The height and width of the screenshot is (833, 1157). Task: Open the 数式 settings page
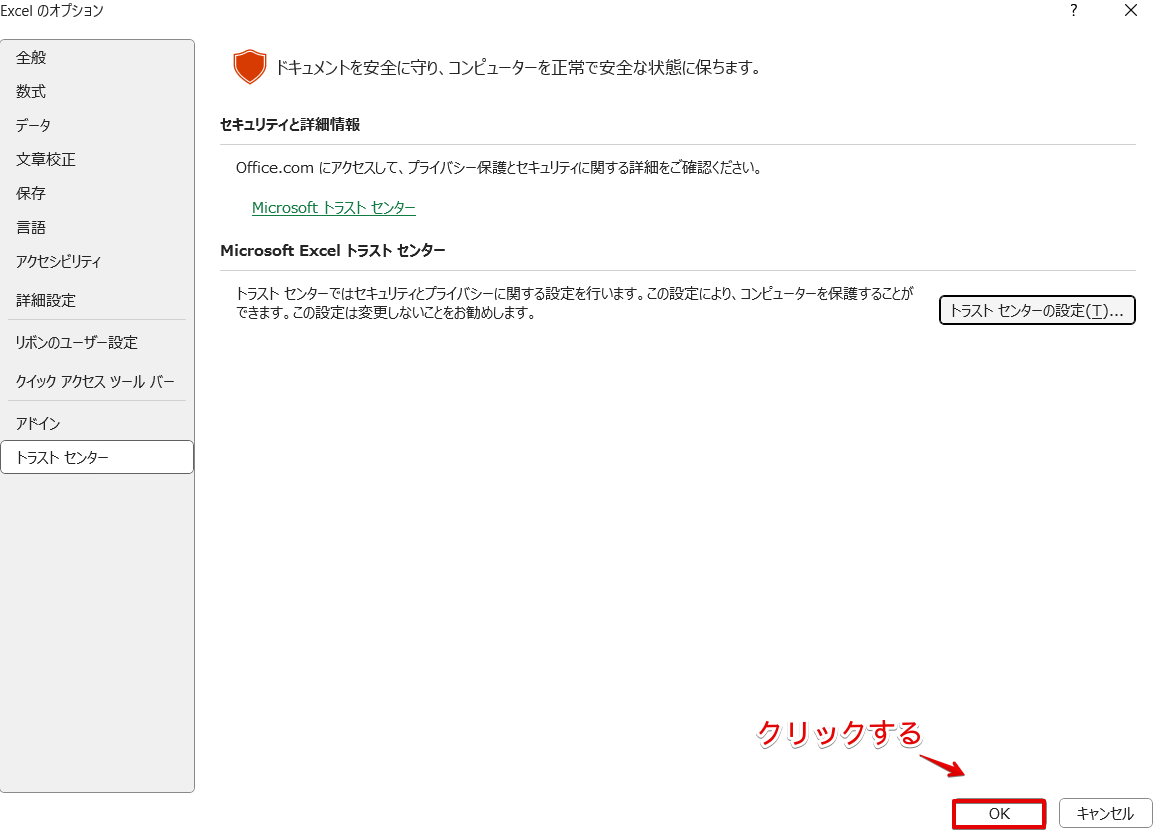point(30,91)
